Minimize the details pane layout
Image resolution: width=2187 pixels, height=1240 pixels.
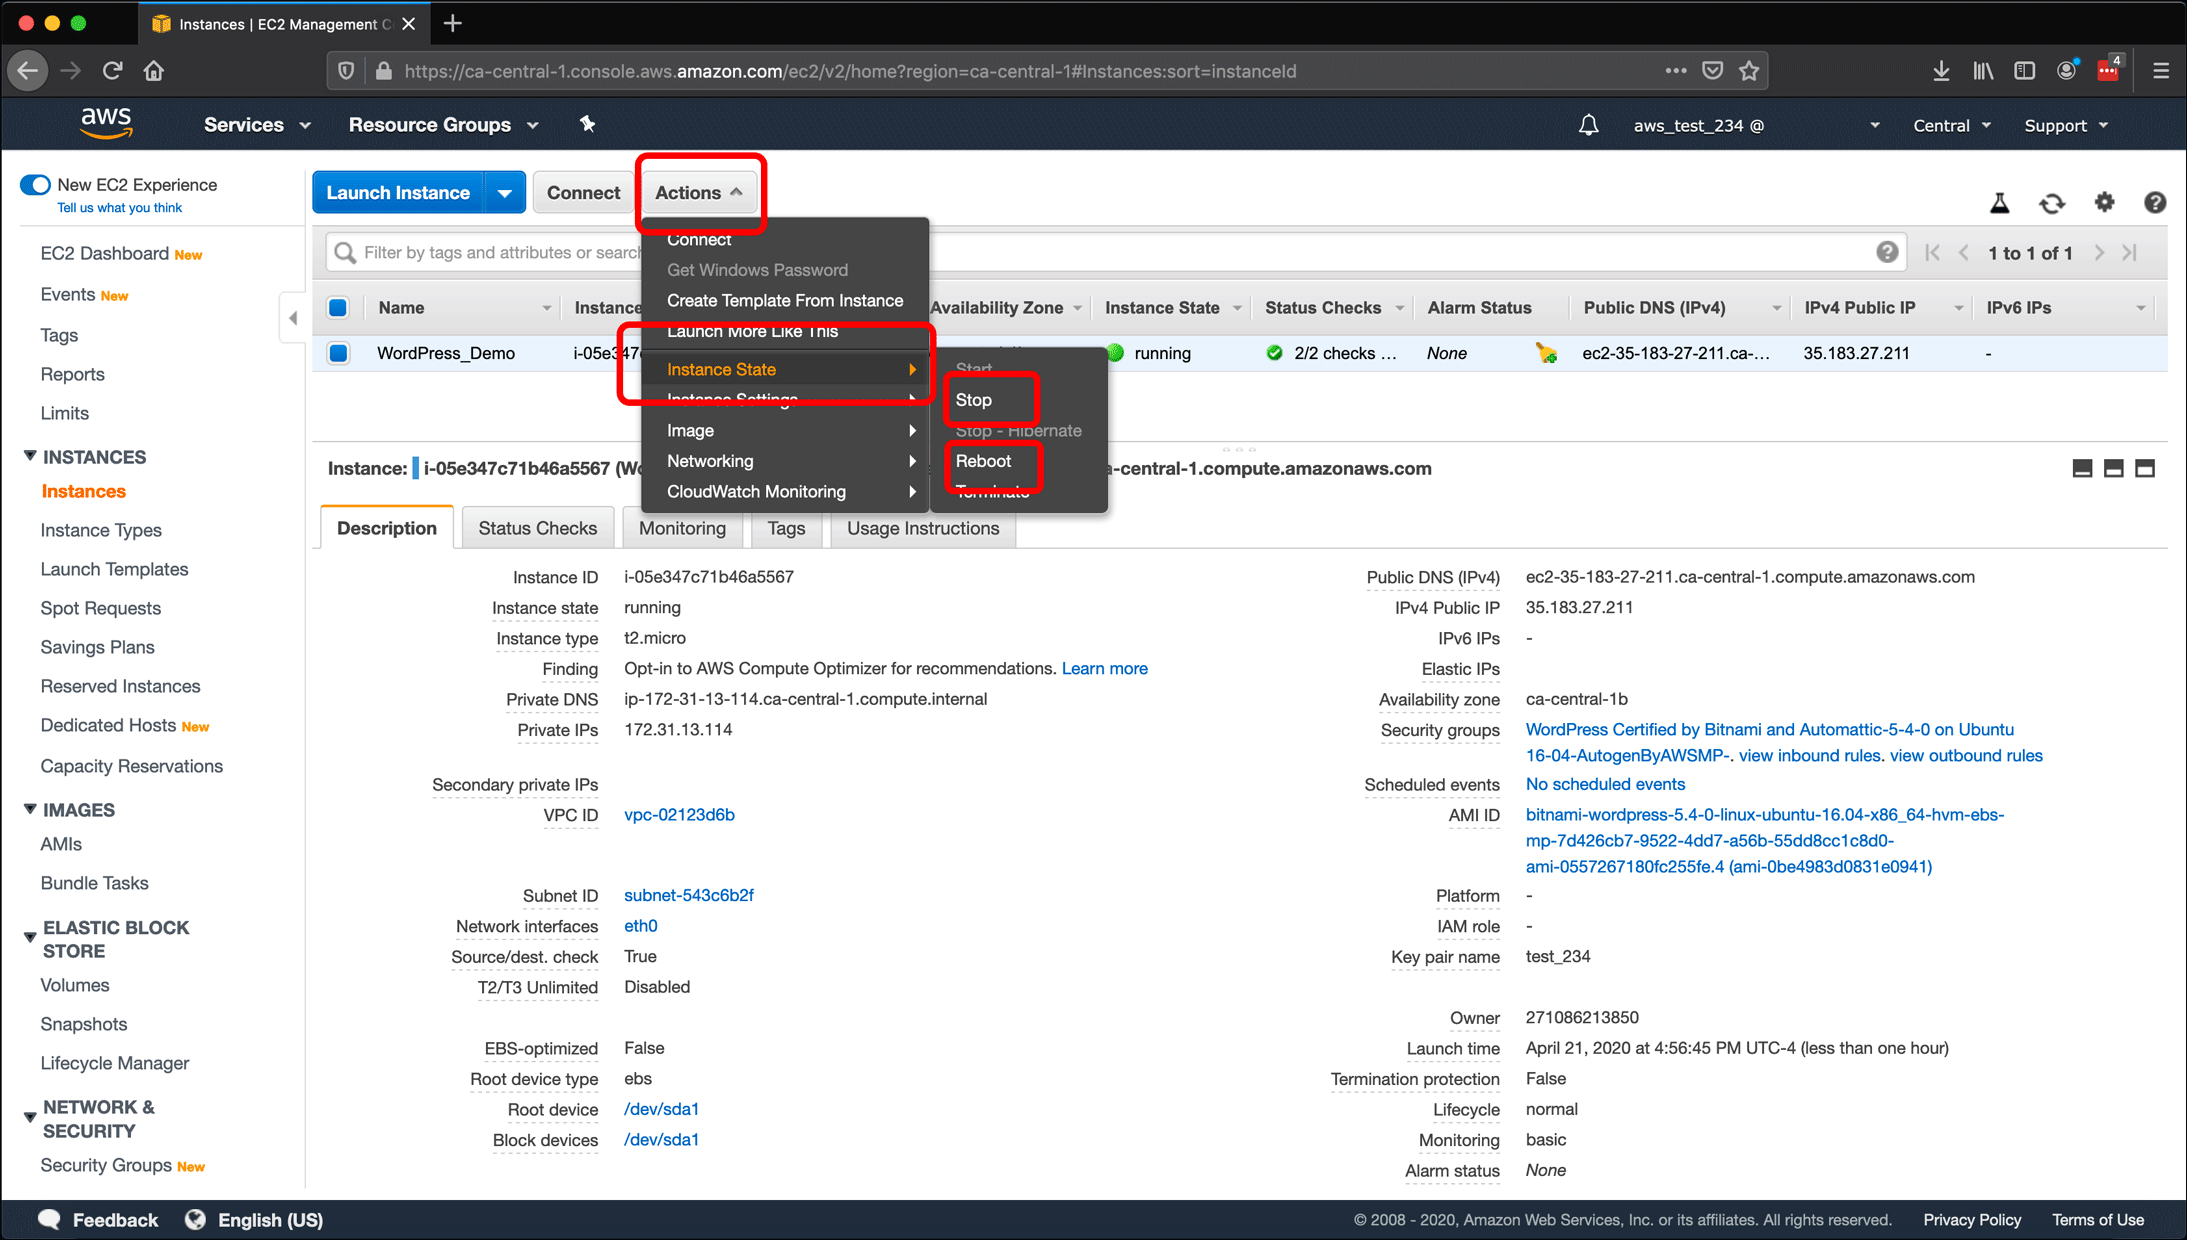click(x=2082, y=468)
